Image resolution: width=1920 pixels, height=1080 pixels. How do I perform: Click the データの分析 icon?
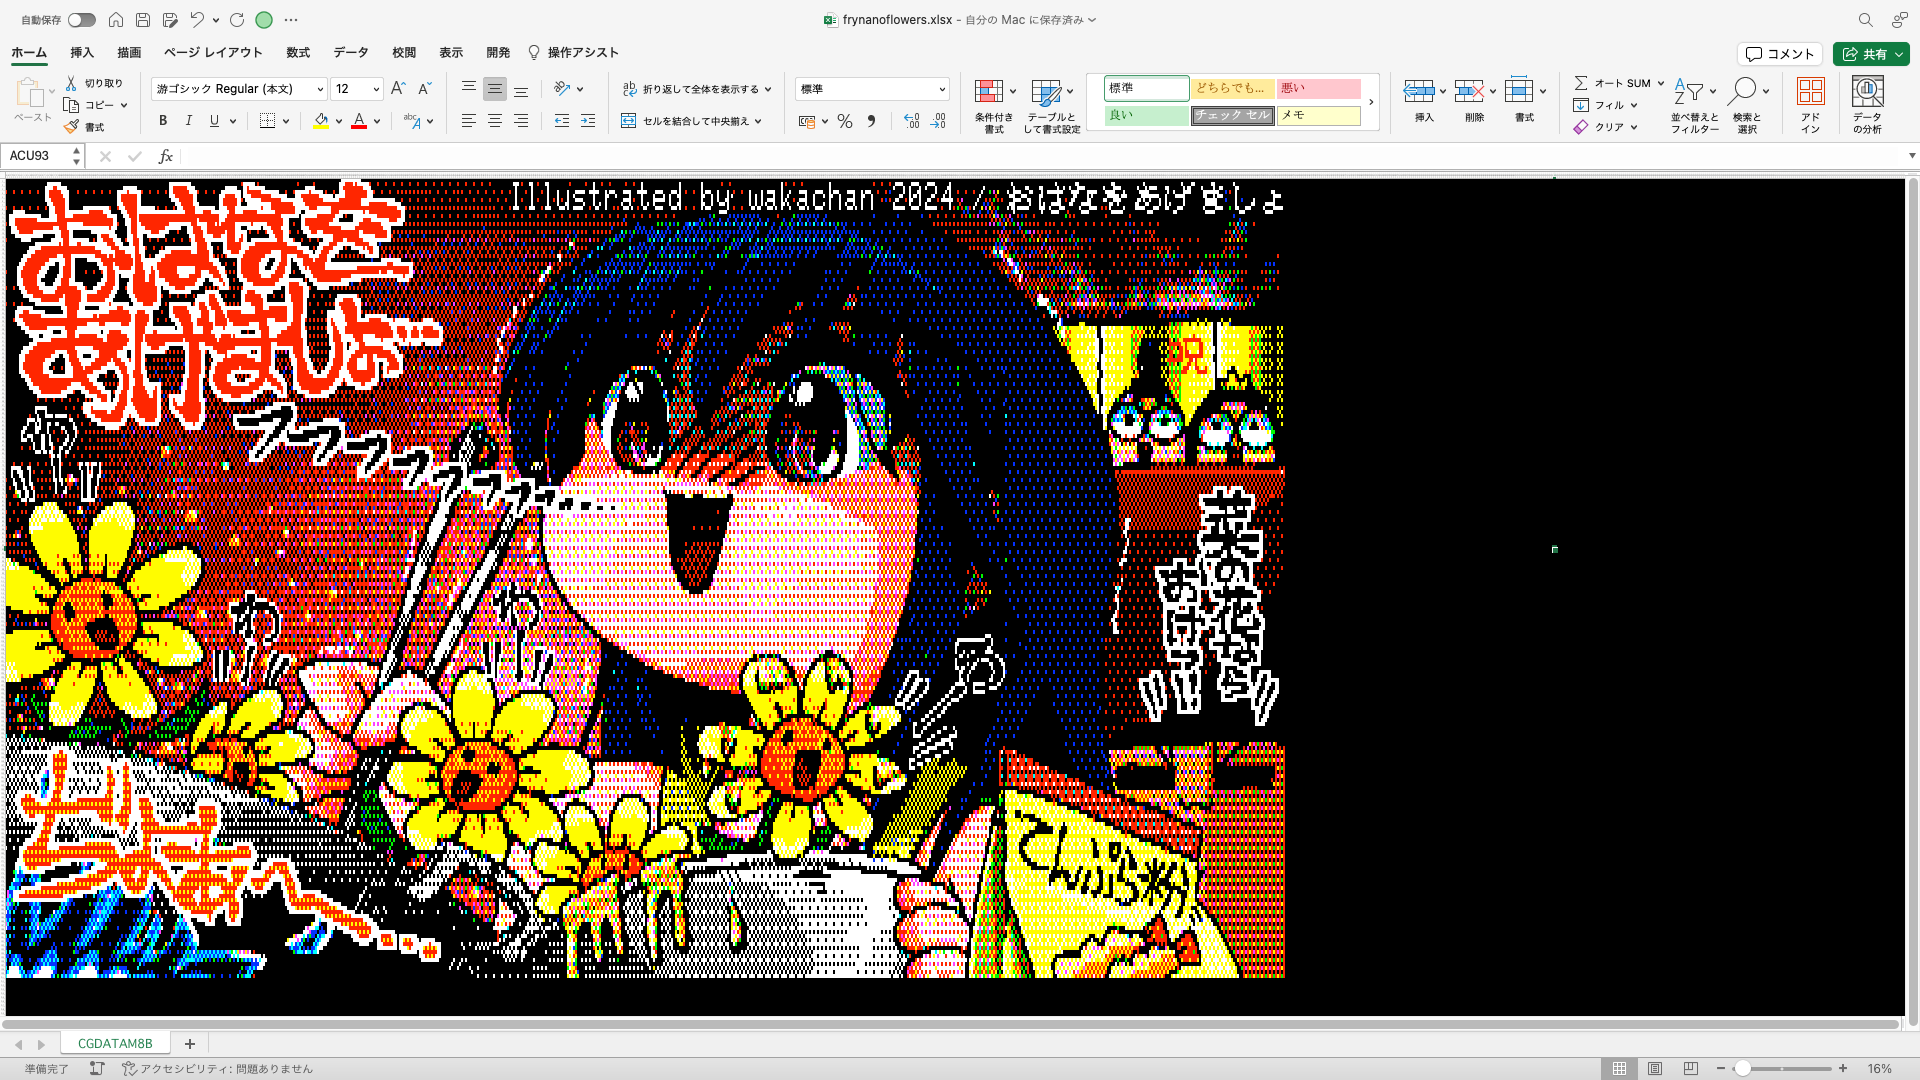(x=1867, y=92)
